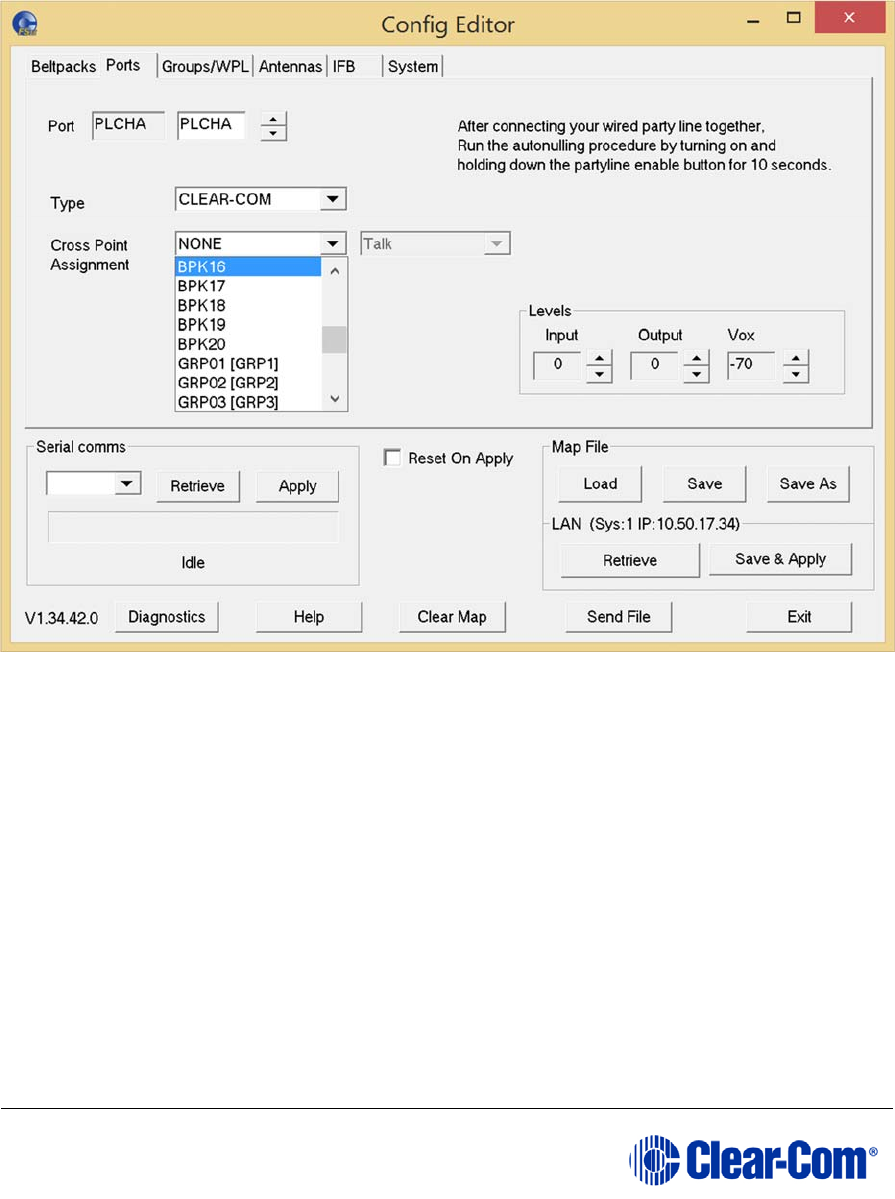Viewport: 895px width, 1199px height.
Task: Click the Map File Save button
Action: click(x=705, y=484)
